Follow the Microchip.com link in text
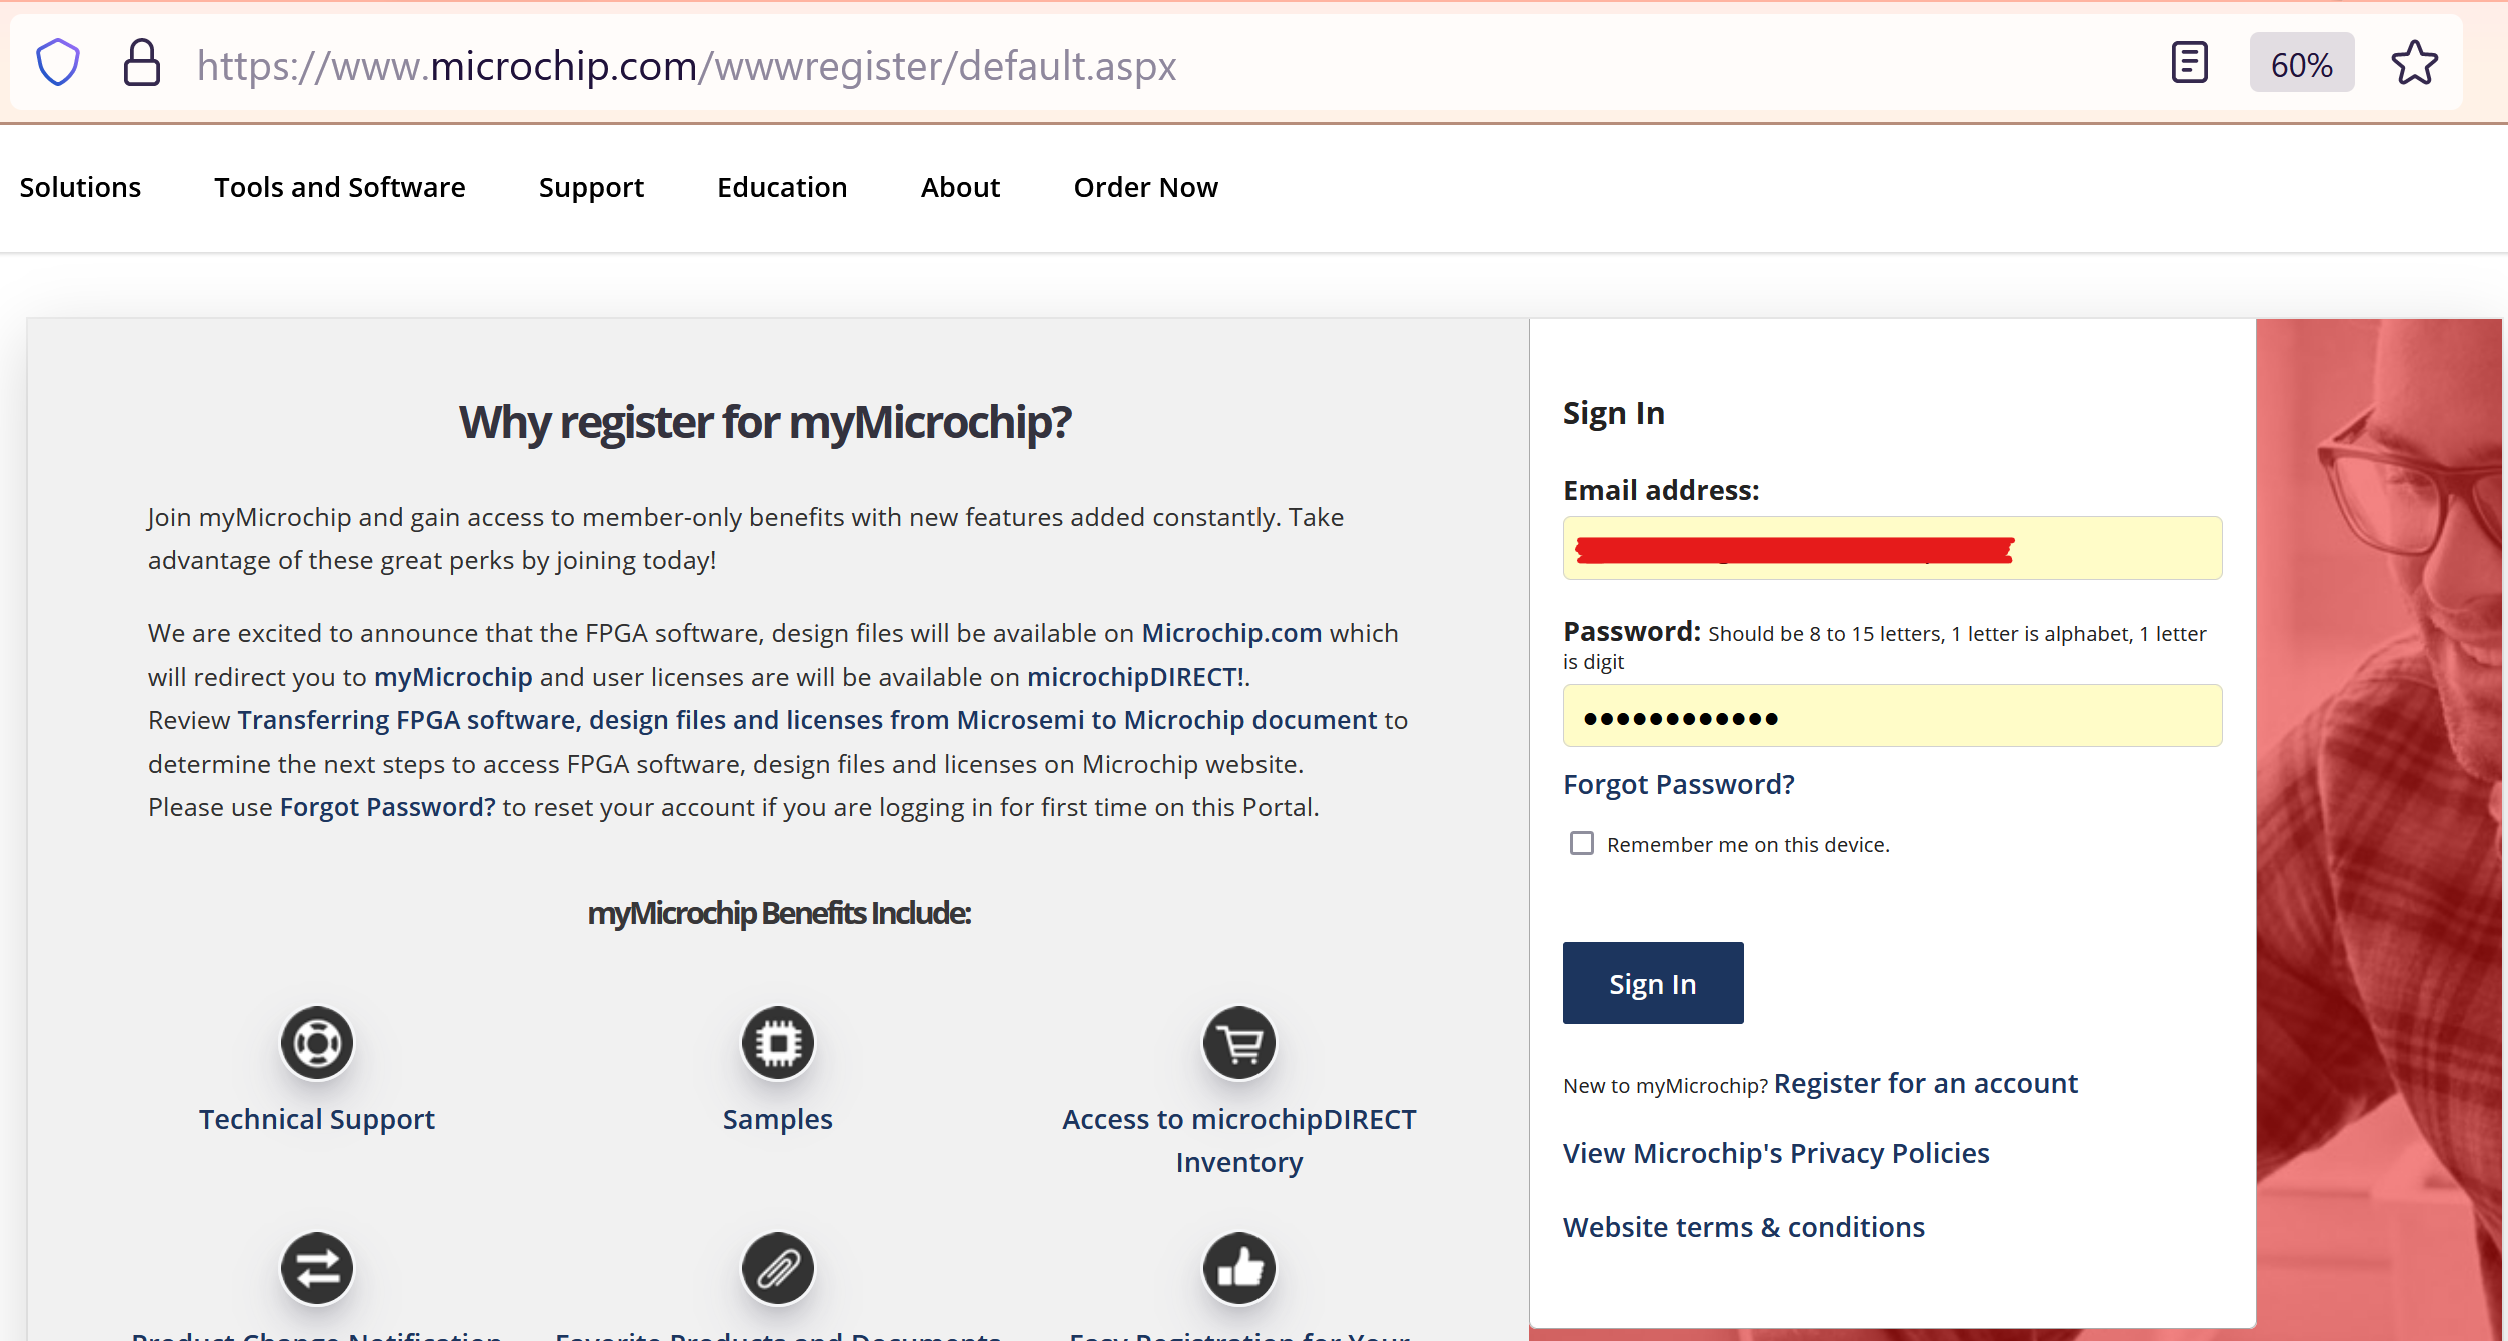This screenshot has width=2508, height=1341. tap(1232, 633)
